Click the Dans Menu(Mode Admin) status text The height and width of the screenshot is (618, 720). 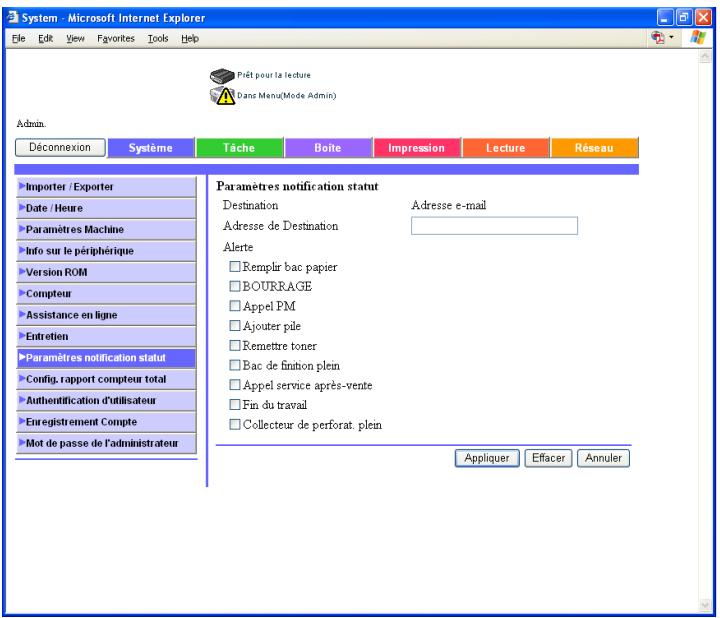(287, 96)
